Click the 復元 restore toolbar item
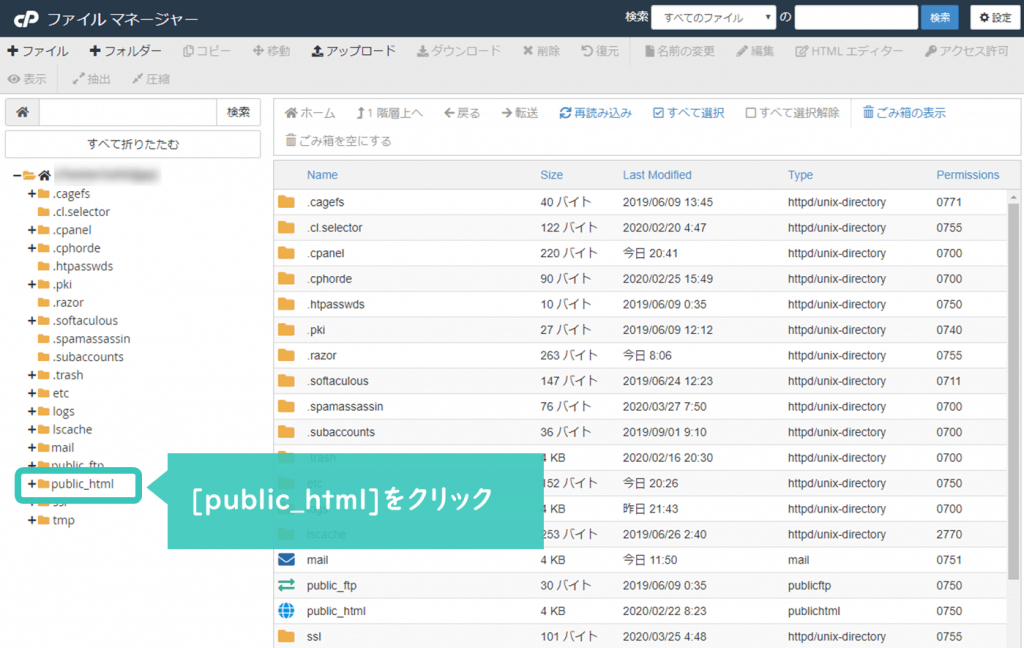This screenshot has height=648, width=1024. [x=600, y=51]
